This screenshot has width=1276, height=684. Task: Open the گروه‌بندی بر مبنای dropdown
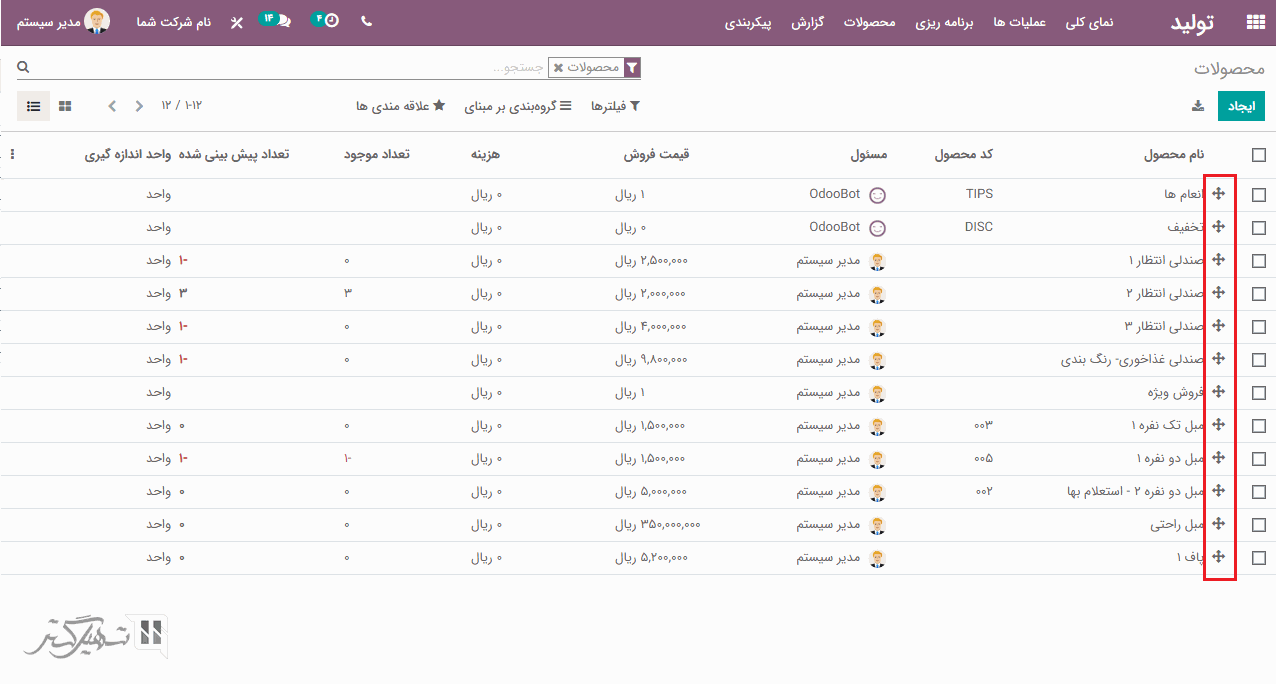tap(518, 106)
